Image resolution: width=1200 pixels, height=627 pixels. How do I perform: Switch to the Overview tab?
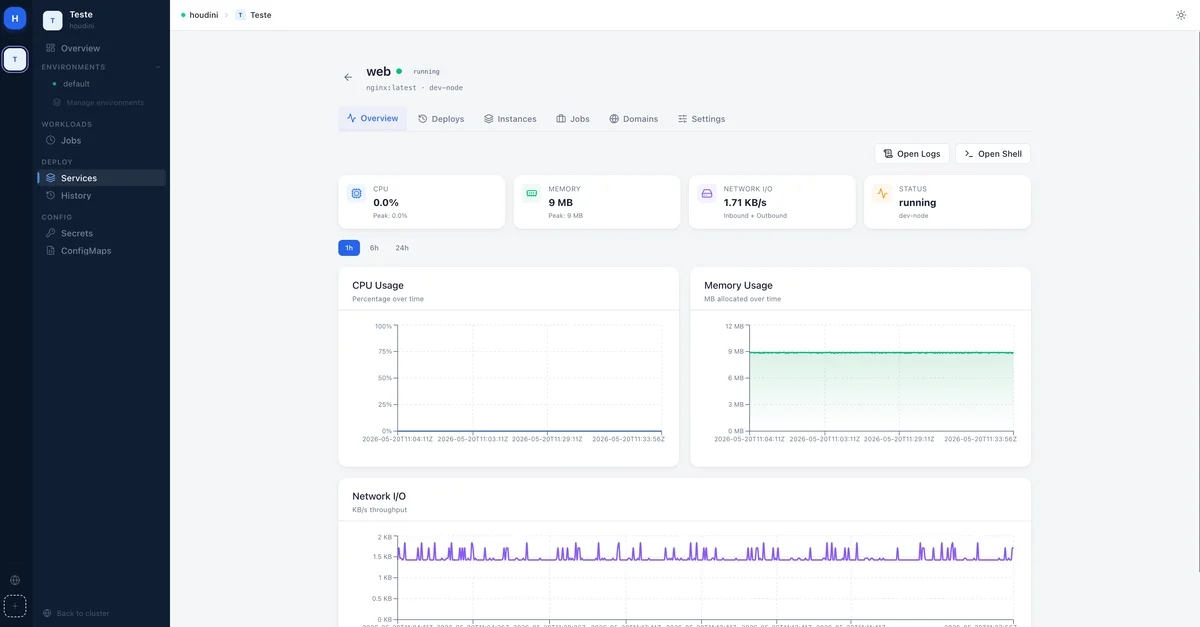372,118
